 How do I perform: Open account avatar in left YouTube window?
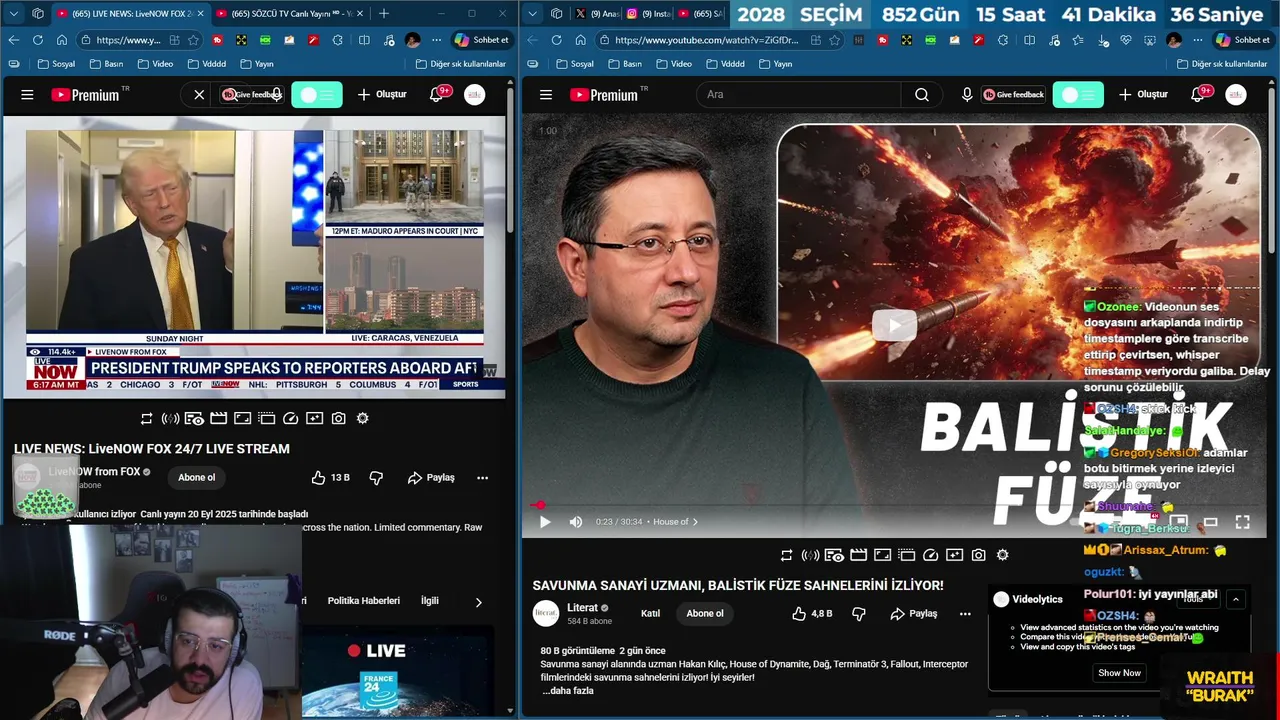tap(475, 95)
